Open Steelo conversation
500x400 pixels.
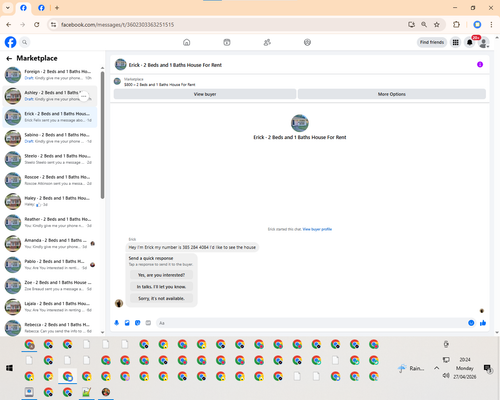point(50,159)
